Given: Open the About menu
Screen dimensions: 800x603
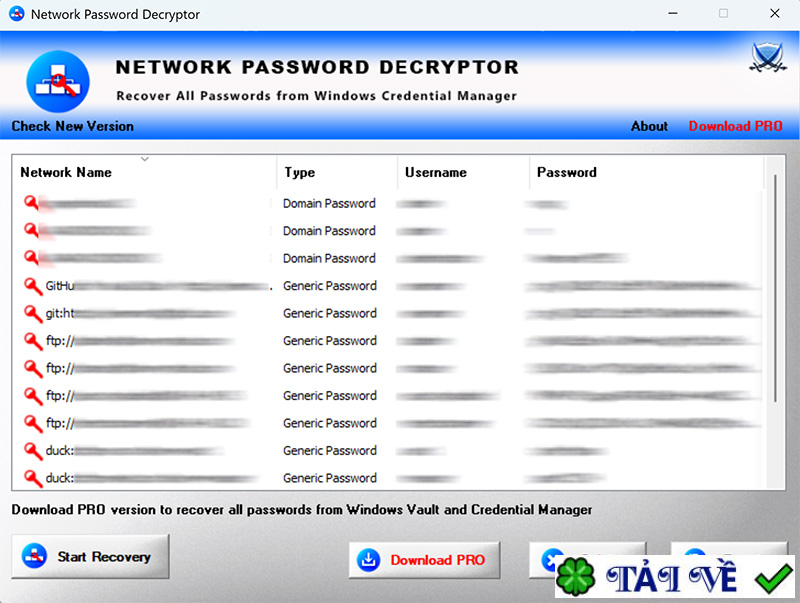Looking at the screenshot, I should (x=649, y=127).
